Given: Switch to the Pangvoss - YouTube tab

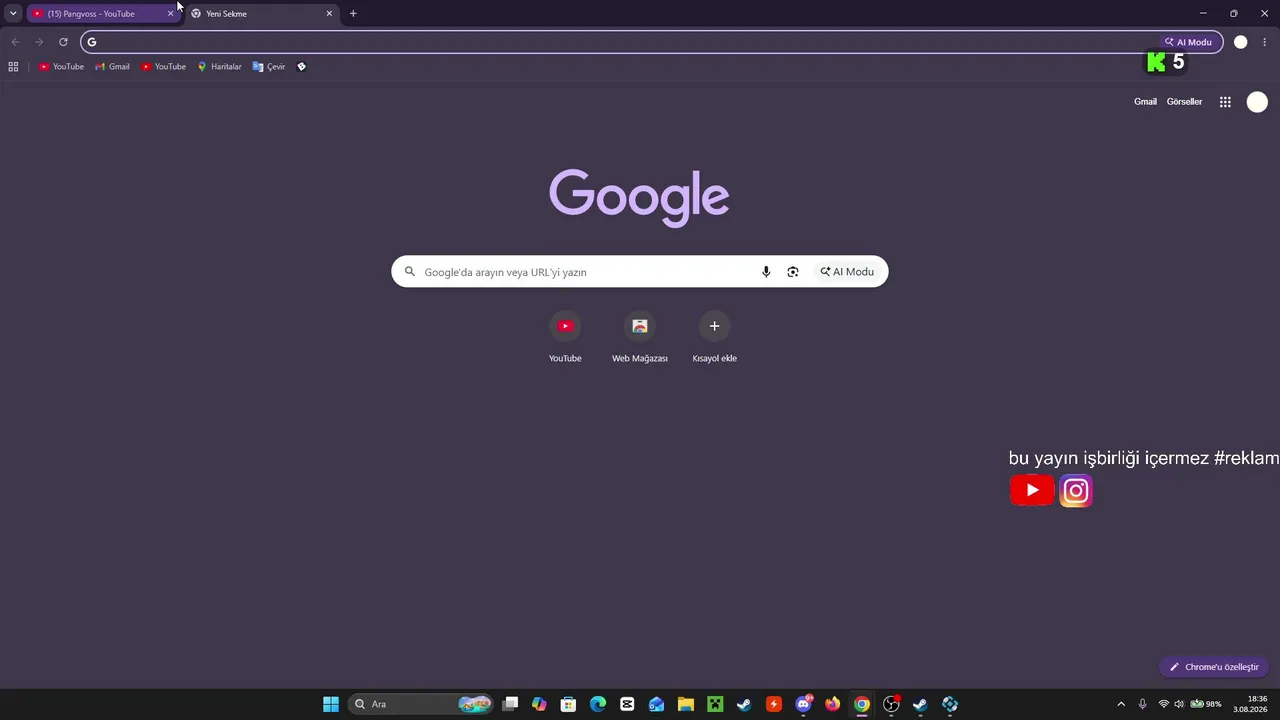Looking at the screenshot, I should pyautogui.click(x=102, y=14).
